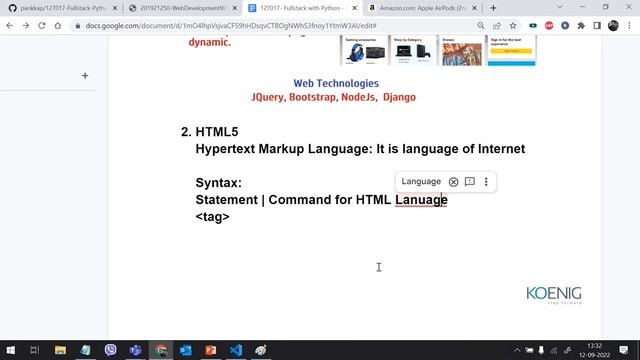Open the taskbar clock and date
Screen dimensions: 640x360
[x=595, y=350]
